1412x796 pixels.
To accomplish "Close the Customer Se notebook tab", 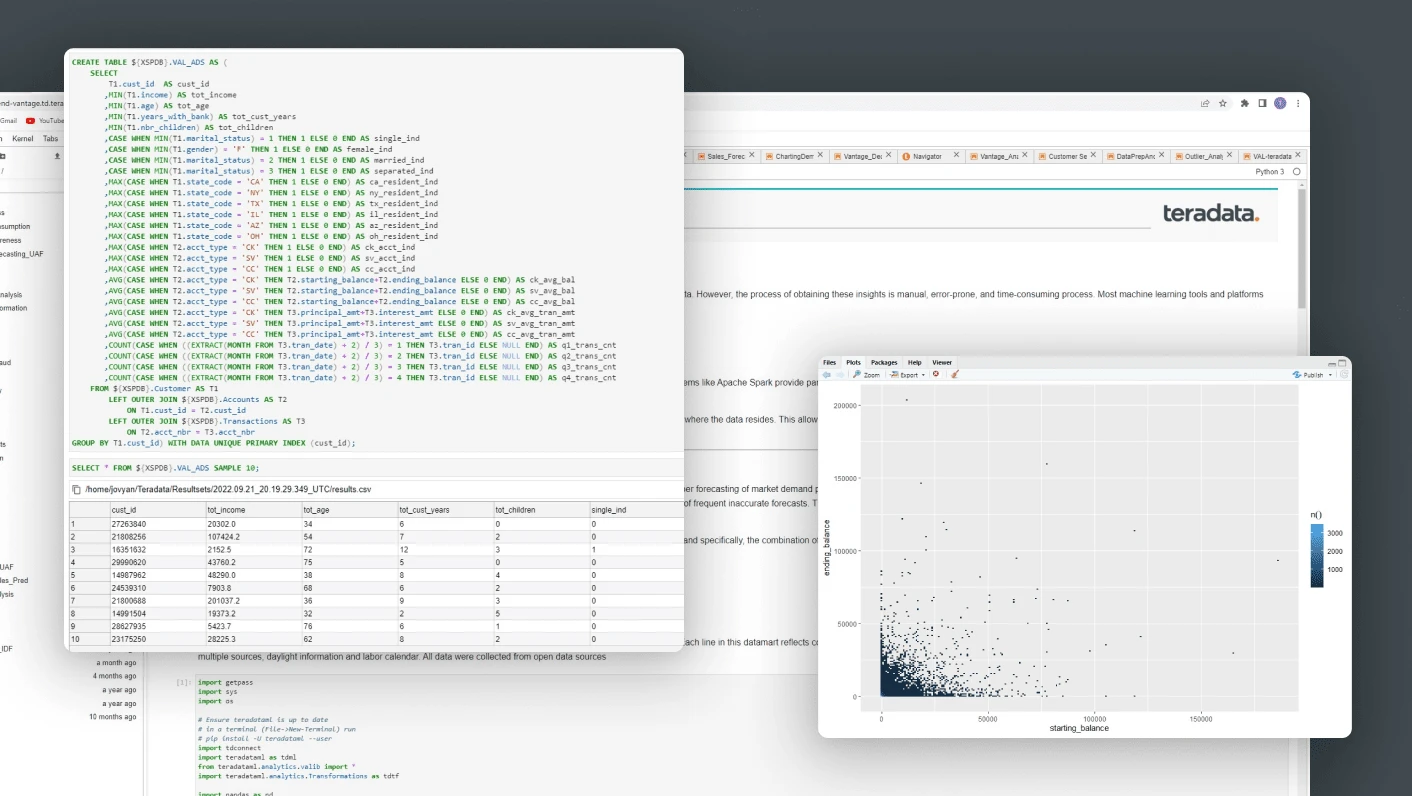I will 1093,155.
